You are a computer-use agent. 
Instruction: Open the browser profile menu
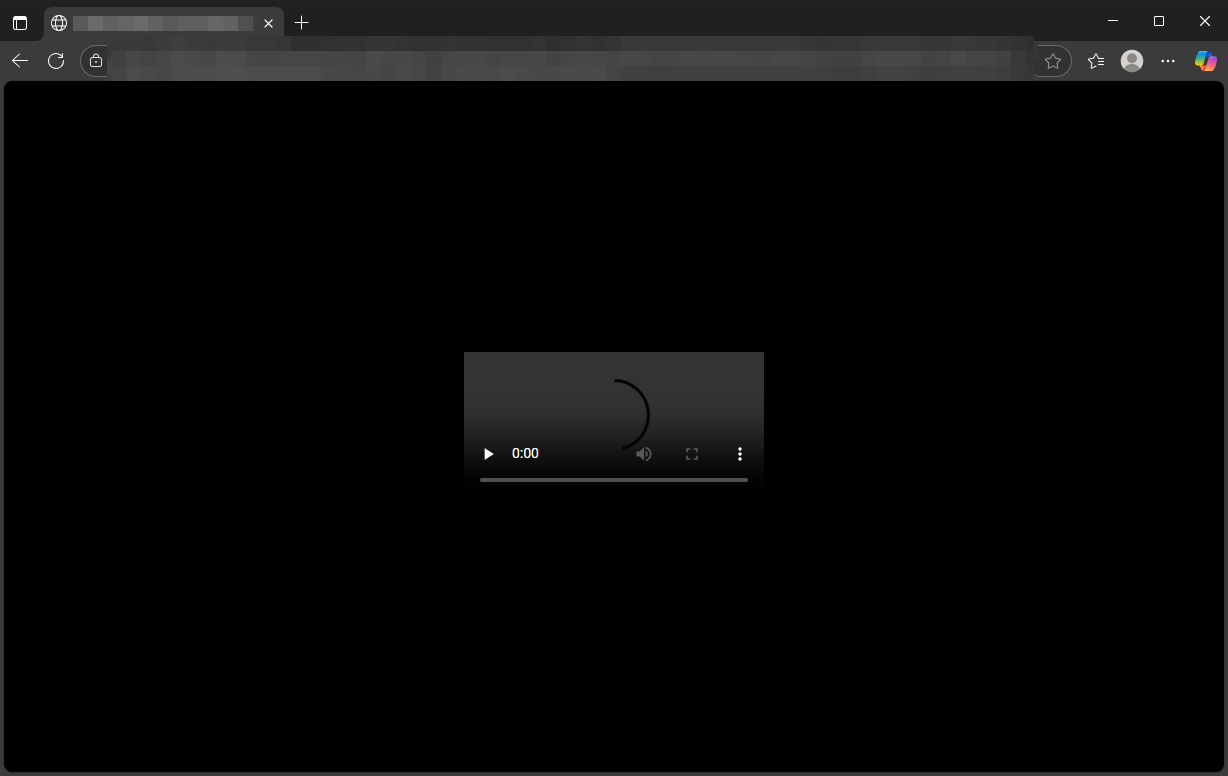1132,61
